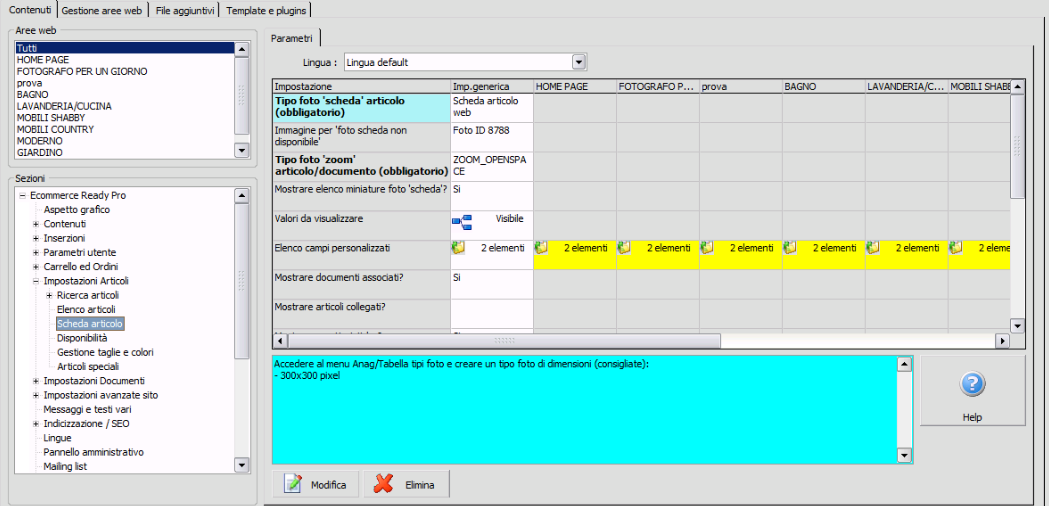Click the grid horizontal scrollbar right arrow
The image size is (1049, 506).
click(1002, 341)
